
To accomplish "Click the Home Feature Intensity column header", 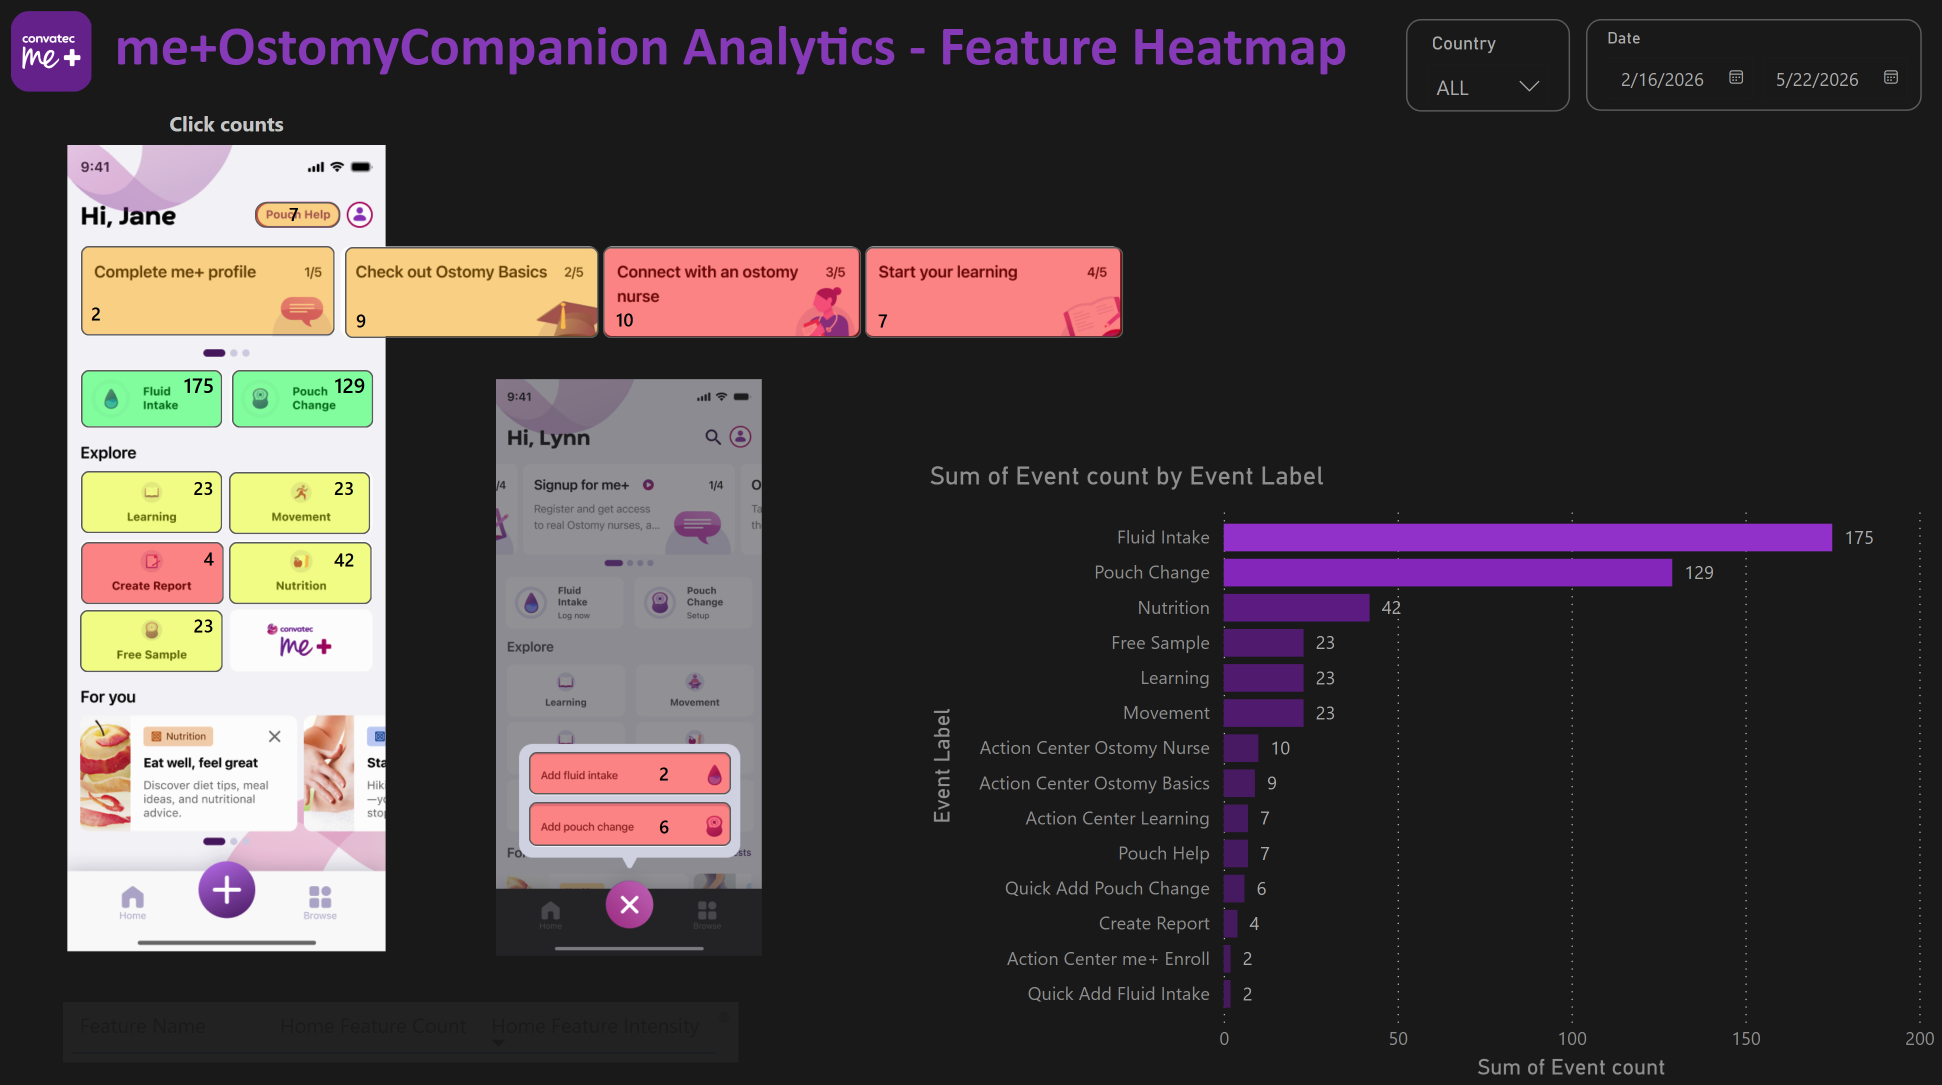I will click(x=595, y=1026).
